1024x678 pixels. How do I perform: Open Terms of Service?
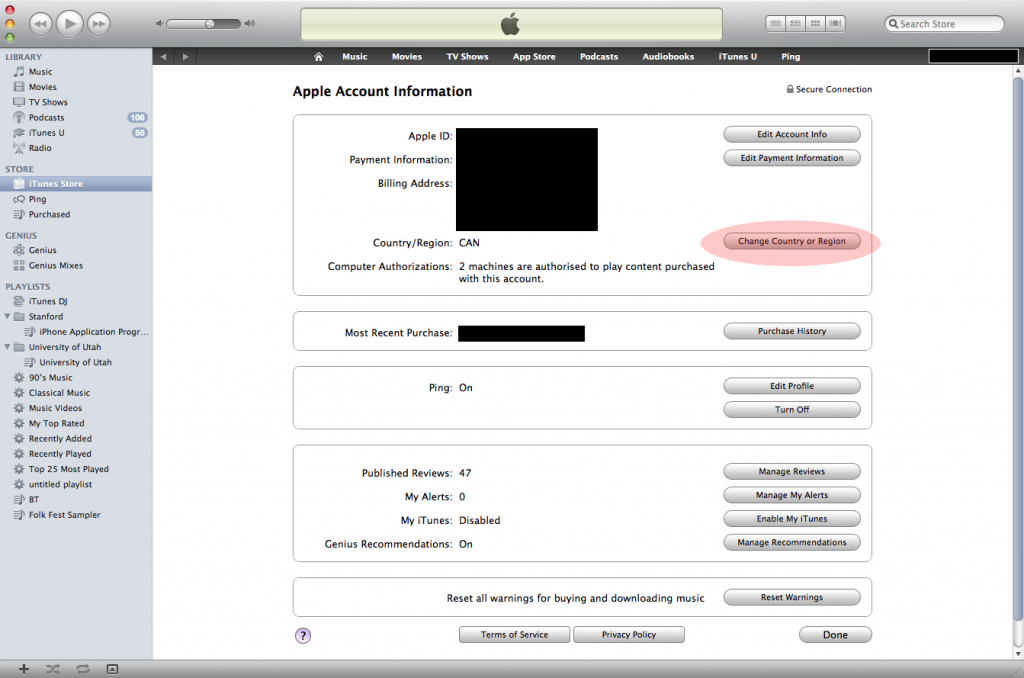point(515,635)
